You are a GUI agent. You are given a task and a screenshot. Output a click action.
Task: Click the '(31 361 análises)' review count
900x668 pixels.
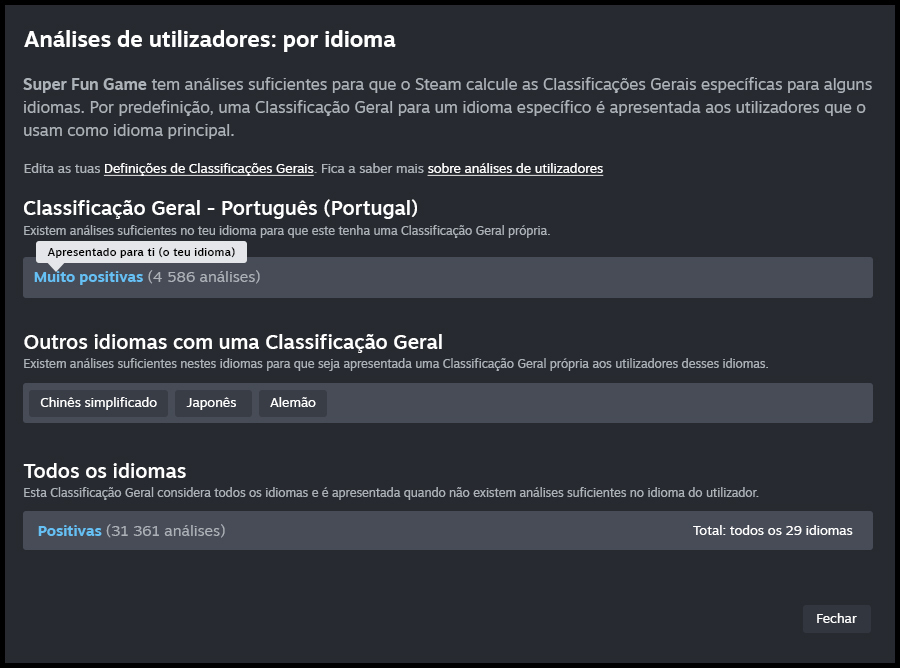pyautogui.click(x=165, y=531)
